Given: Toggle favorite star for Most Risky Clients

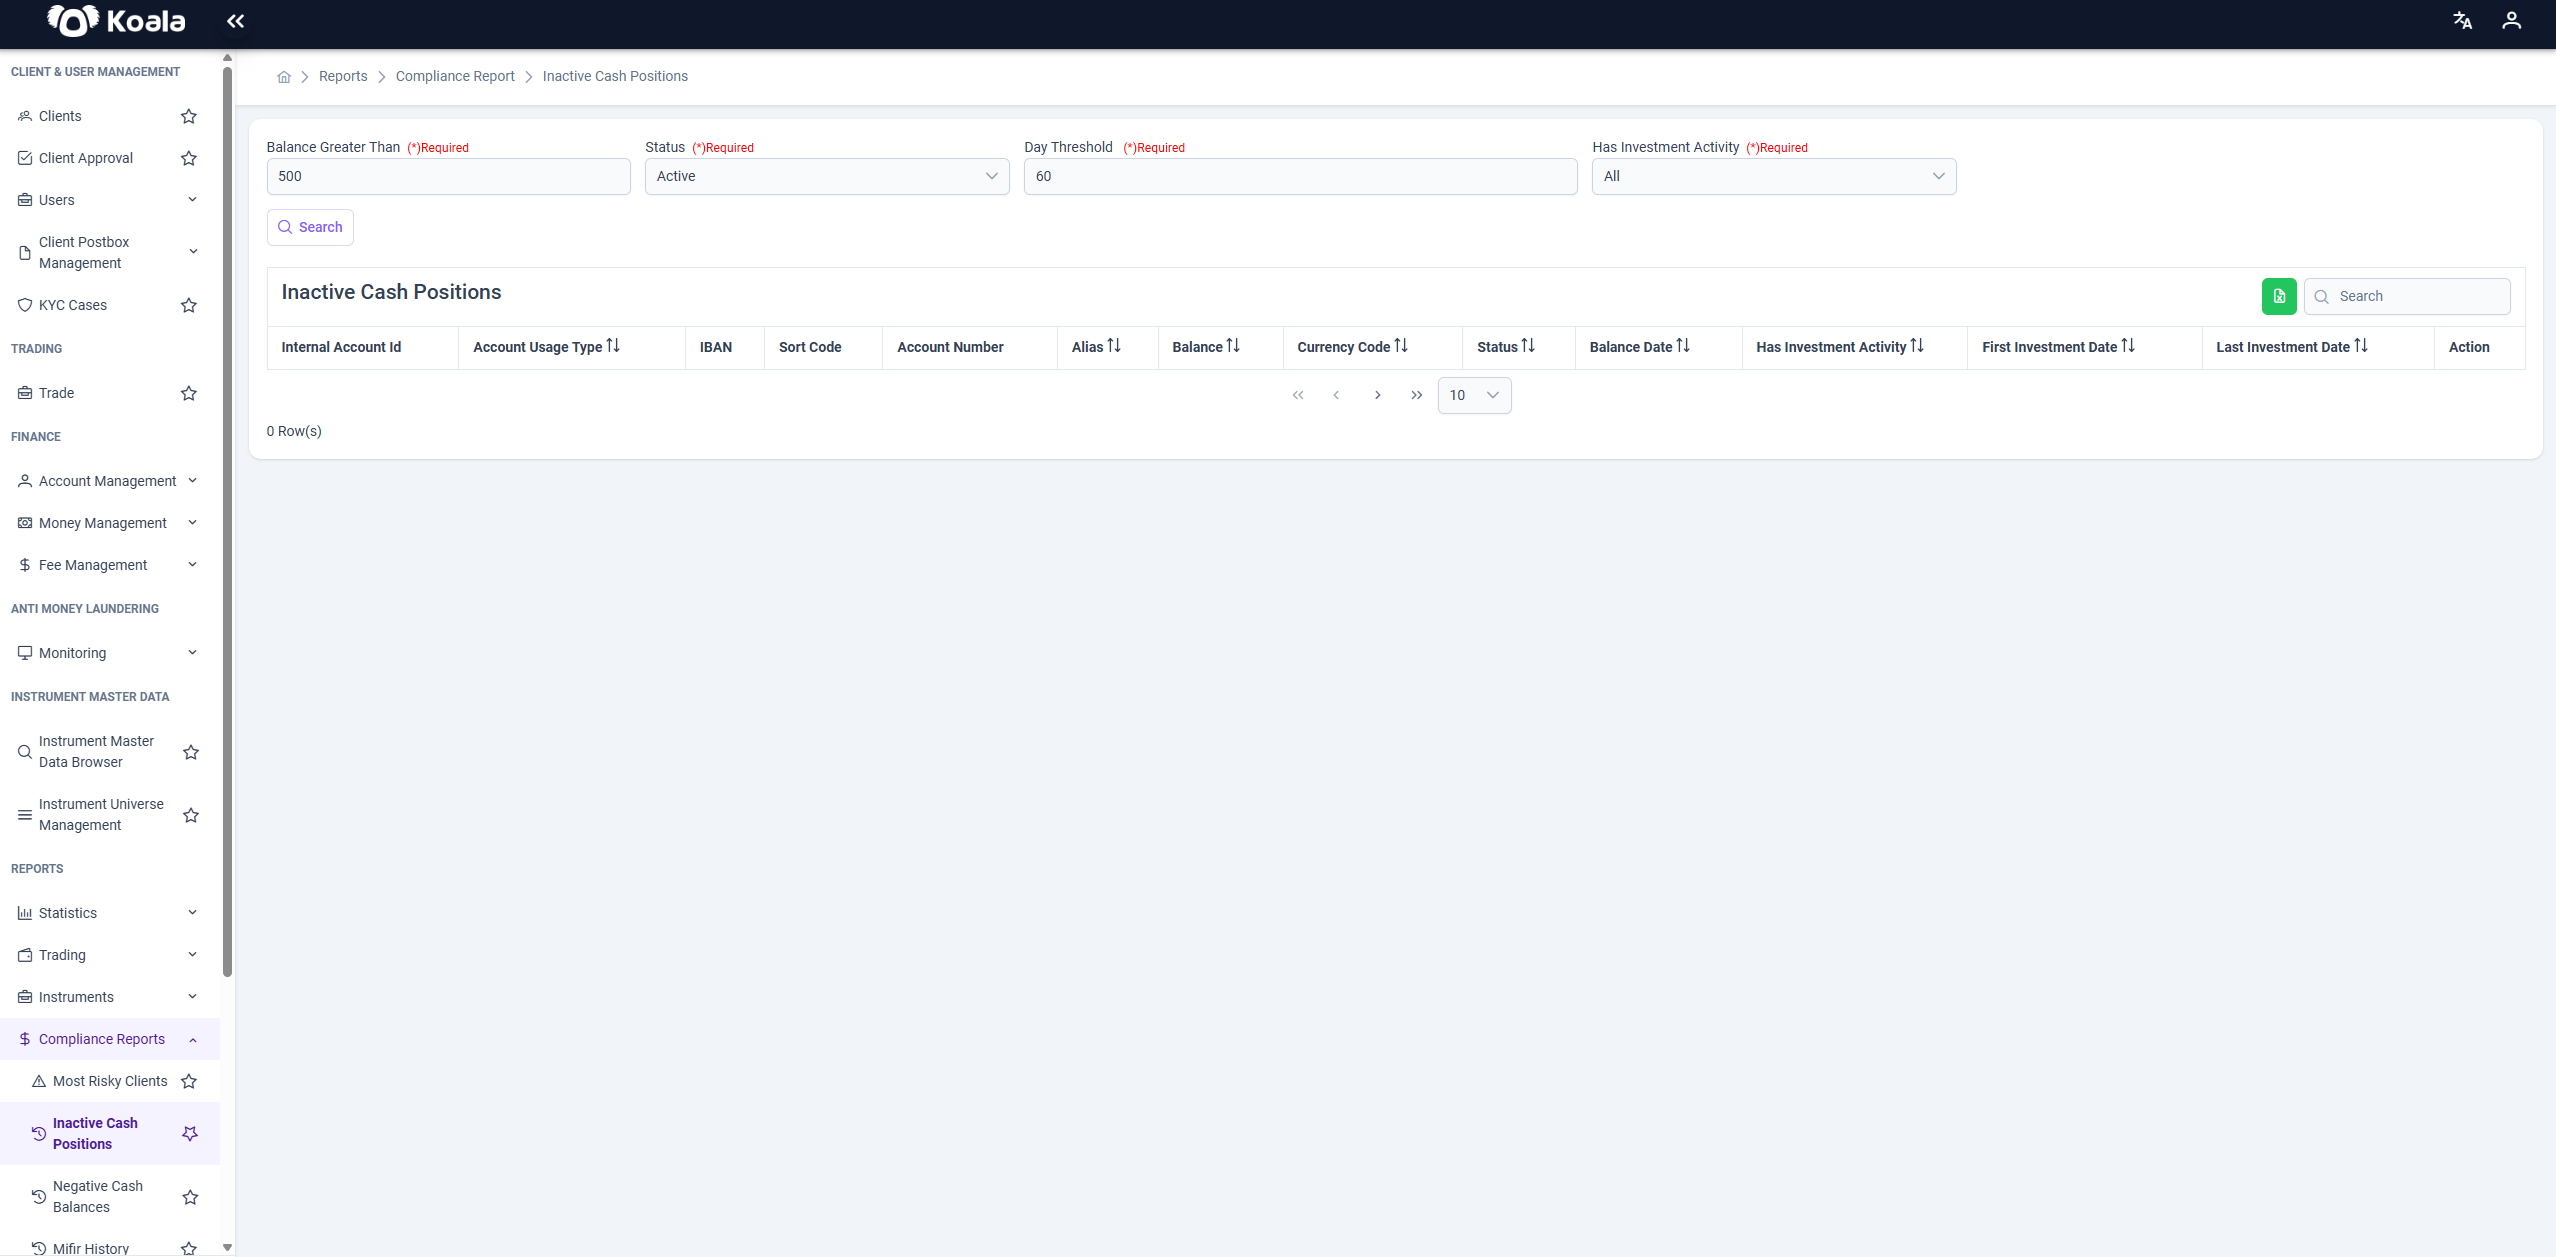Looking at the screenshot, I should point(189,1081).
